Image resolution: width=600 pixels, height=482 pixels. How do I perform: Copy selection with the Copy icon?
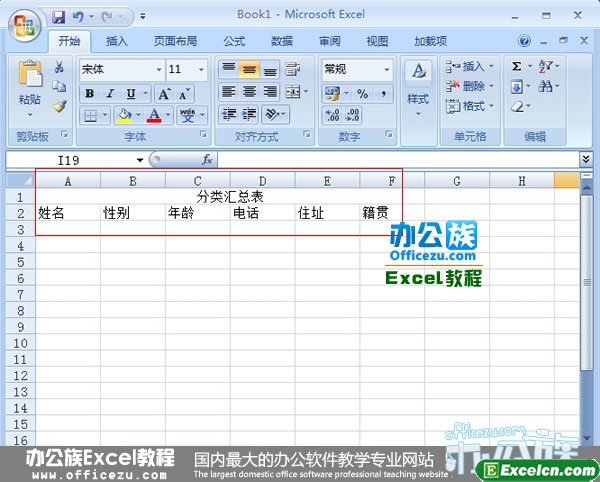point(59,86)
